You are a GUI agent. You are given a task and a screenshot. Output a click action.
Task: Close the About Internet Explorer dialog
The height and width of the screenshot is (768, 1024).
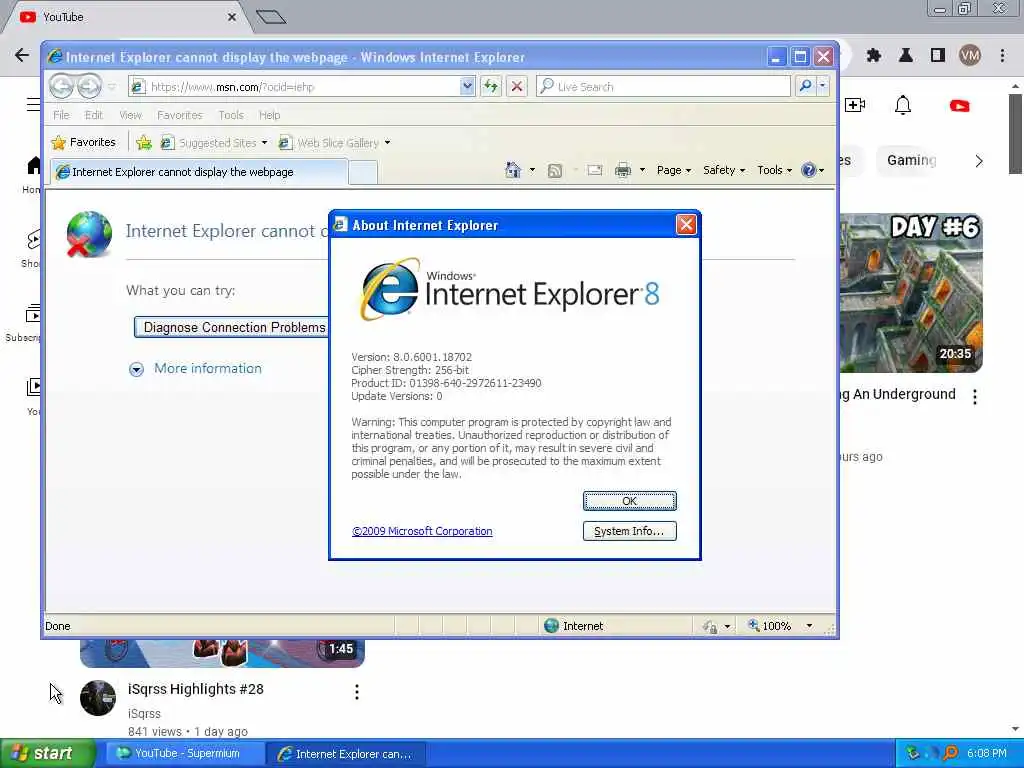686,225
